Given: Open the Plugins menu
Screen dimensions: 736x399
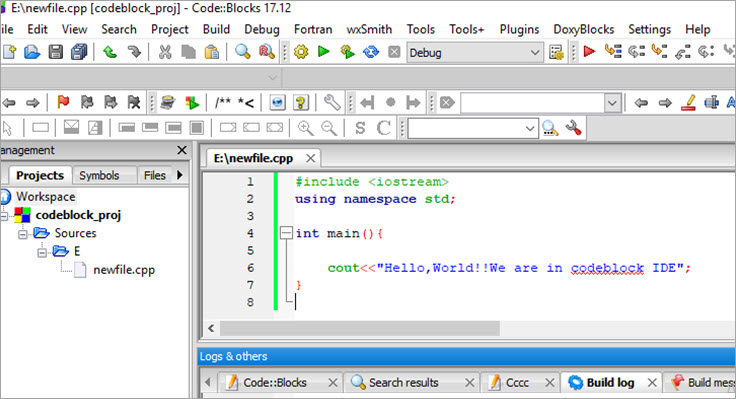Looking at the screenshot, I should tap(519, 29).
